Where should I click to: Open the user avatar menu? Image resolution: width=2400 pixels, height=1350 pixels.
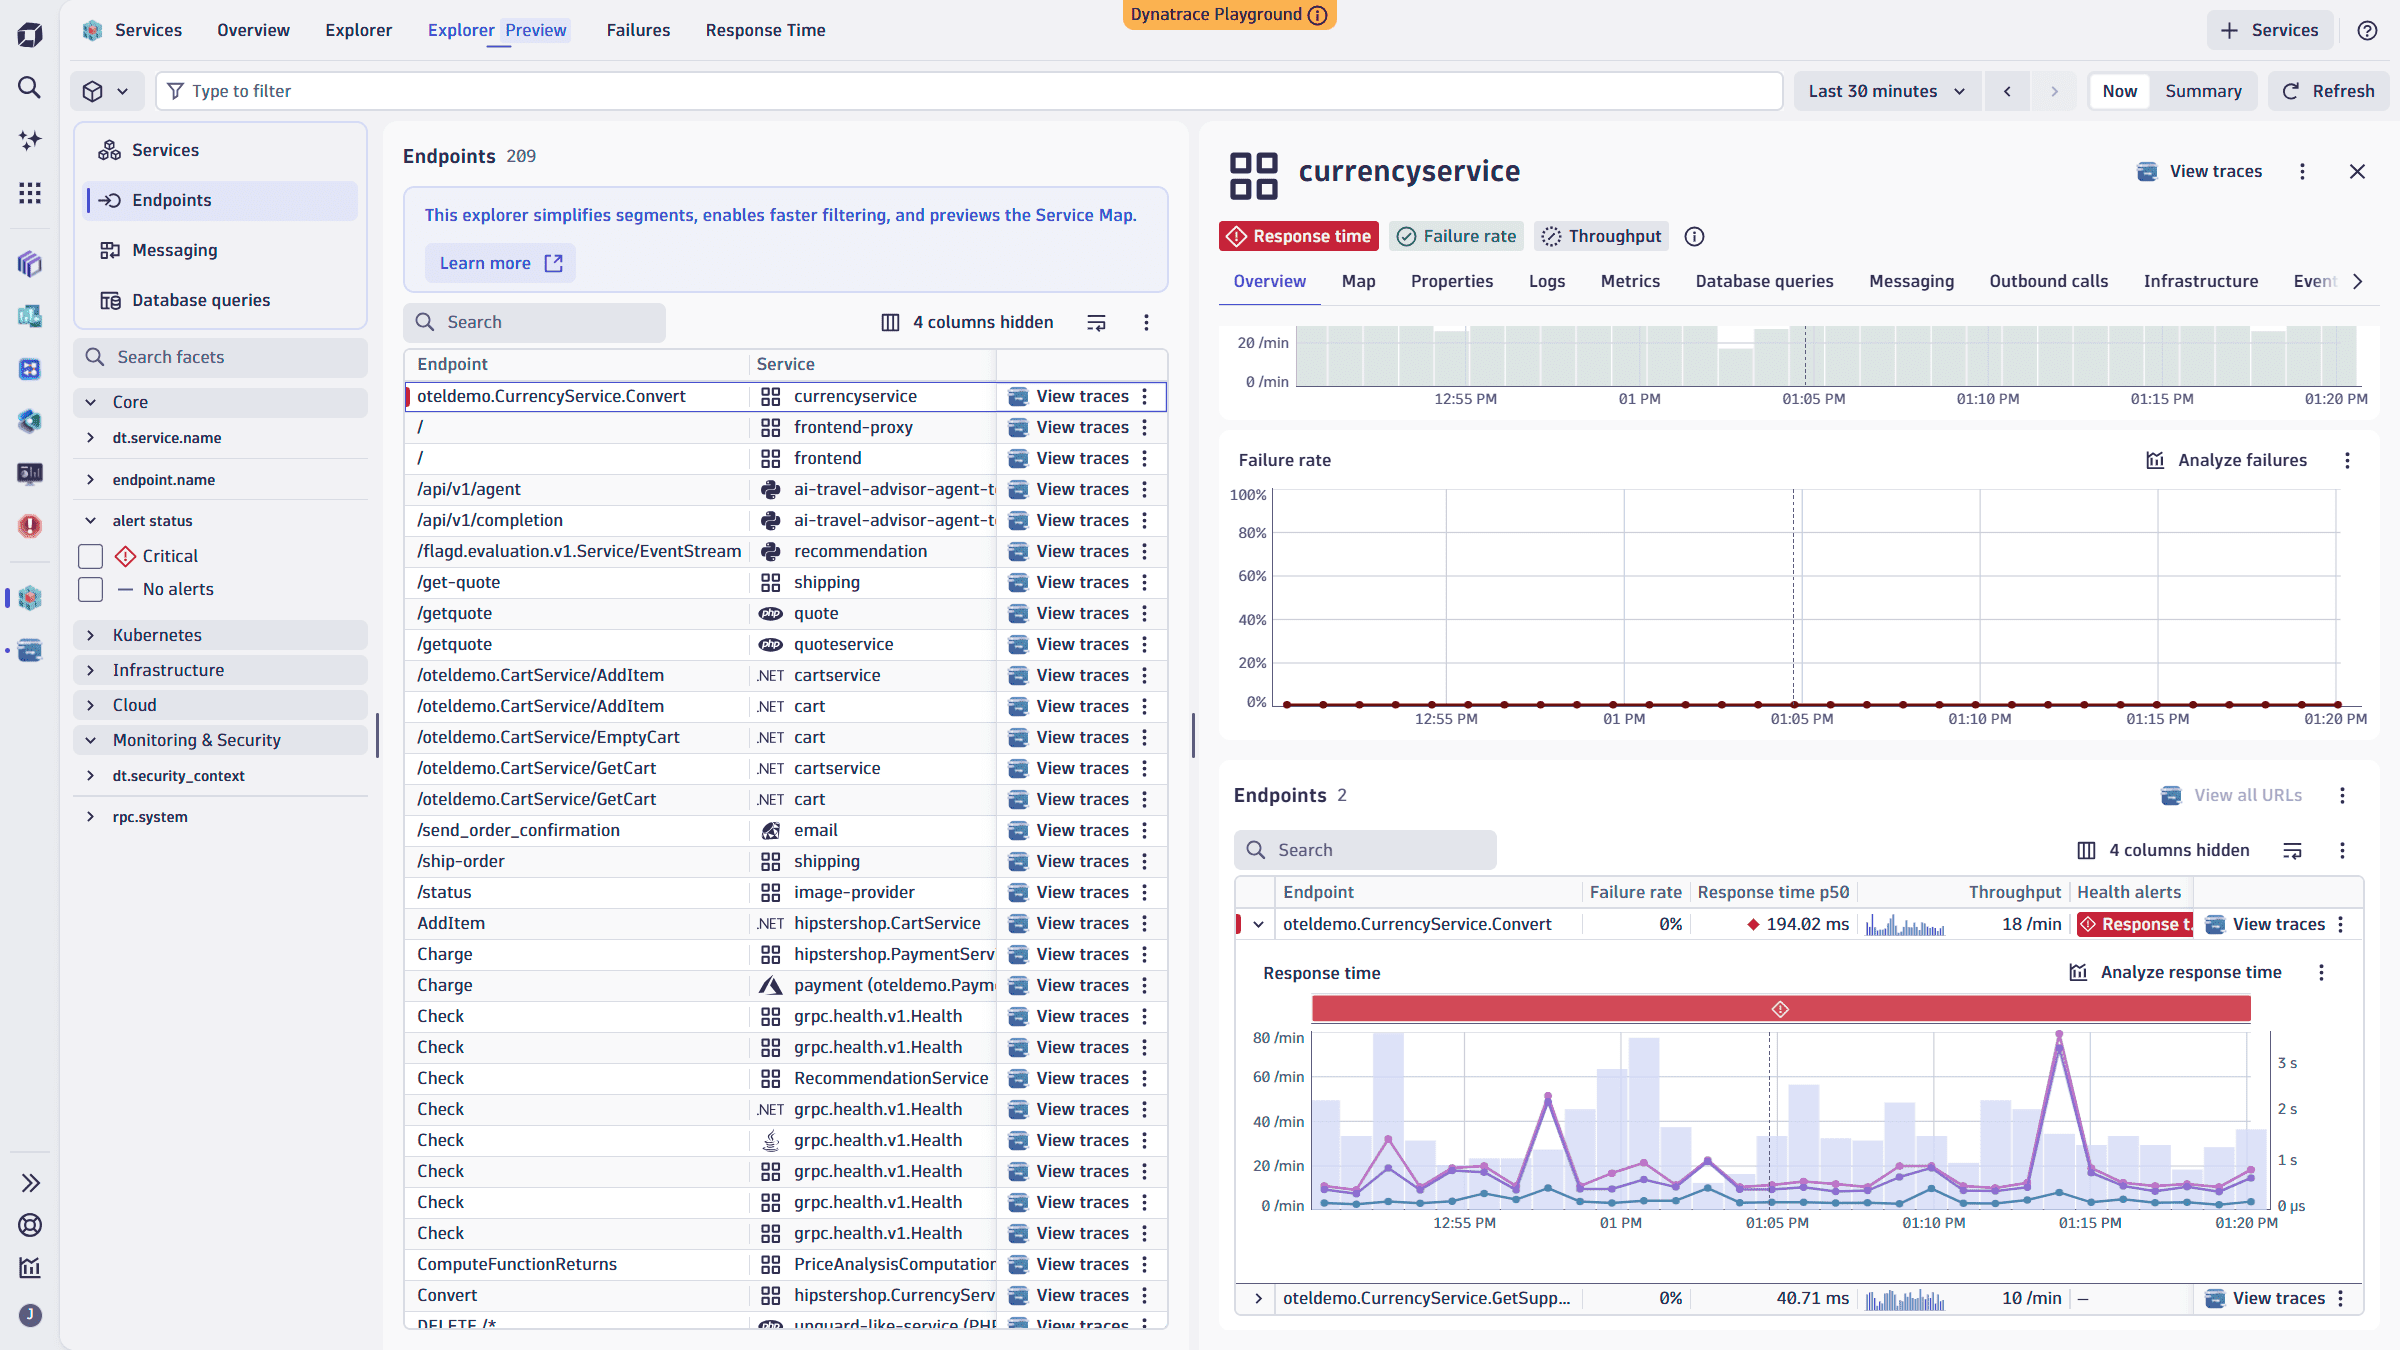30,1315
